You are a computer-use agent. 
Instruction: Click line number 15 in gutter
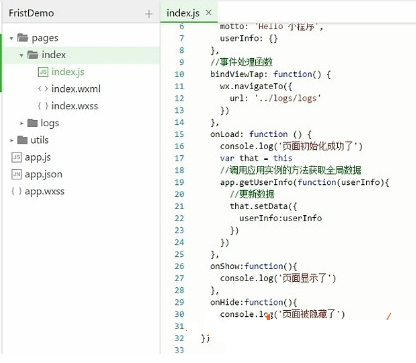pyautogui.click(x=179, y=134)
